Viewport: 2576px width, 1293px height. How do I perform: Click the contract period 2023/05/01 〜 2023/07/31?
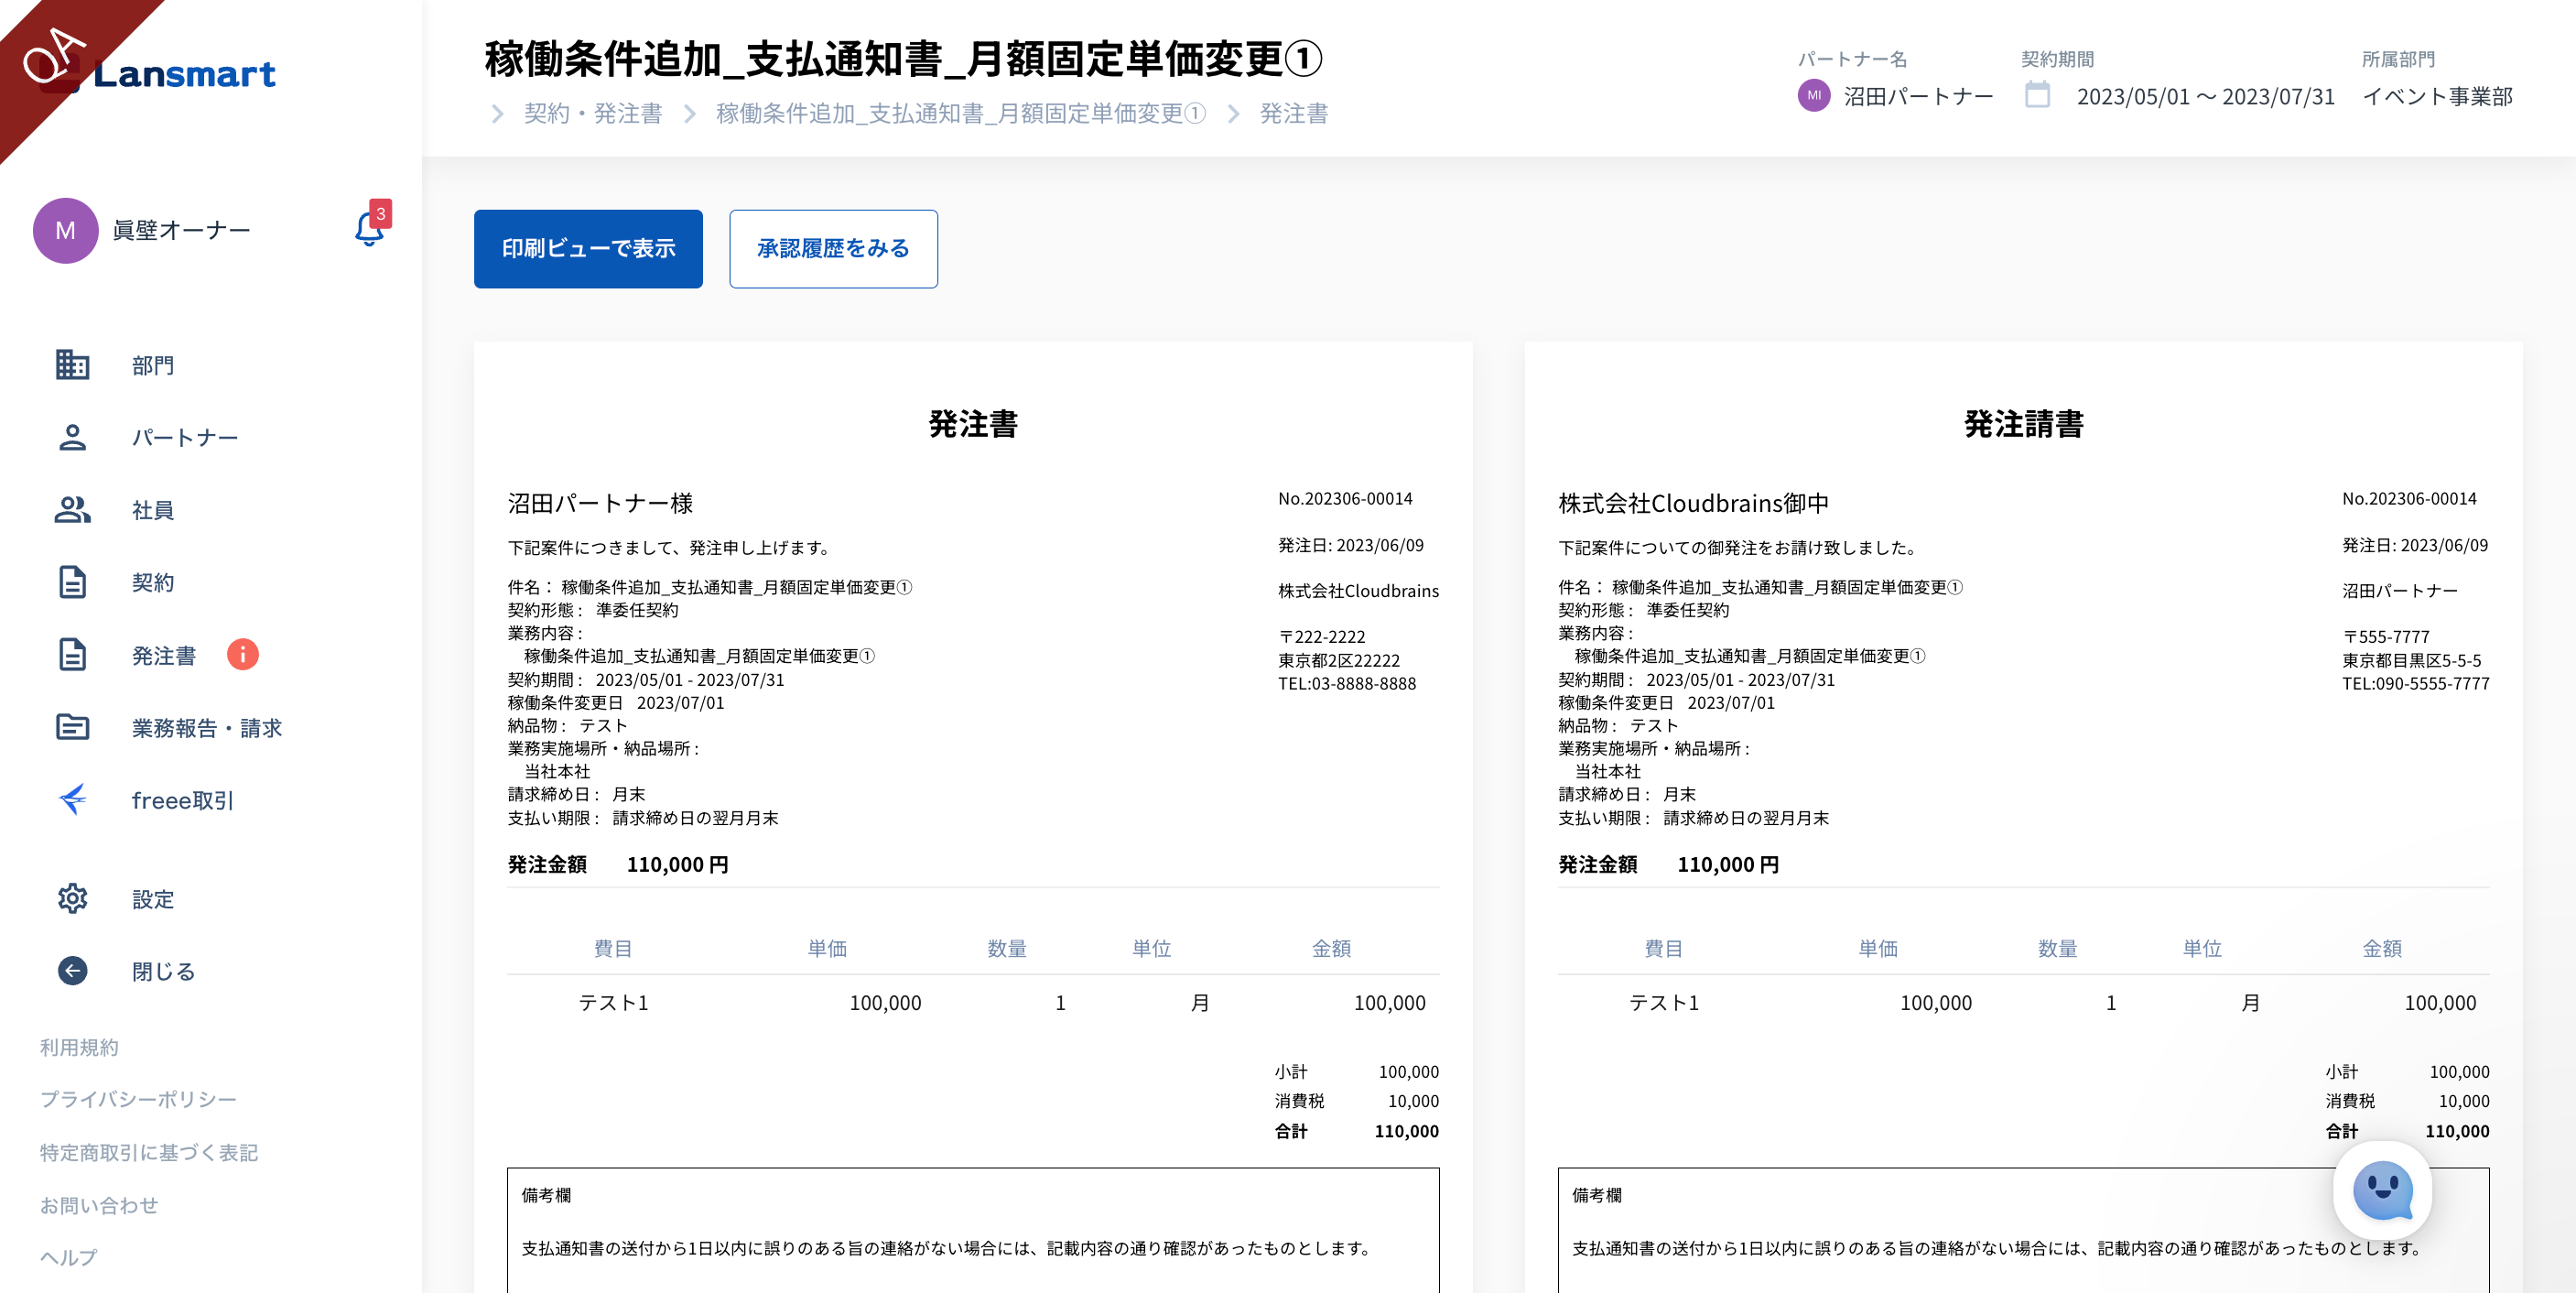2205,96
